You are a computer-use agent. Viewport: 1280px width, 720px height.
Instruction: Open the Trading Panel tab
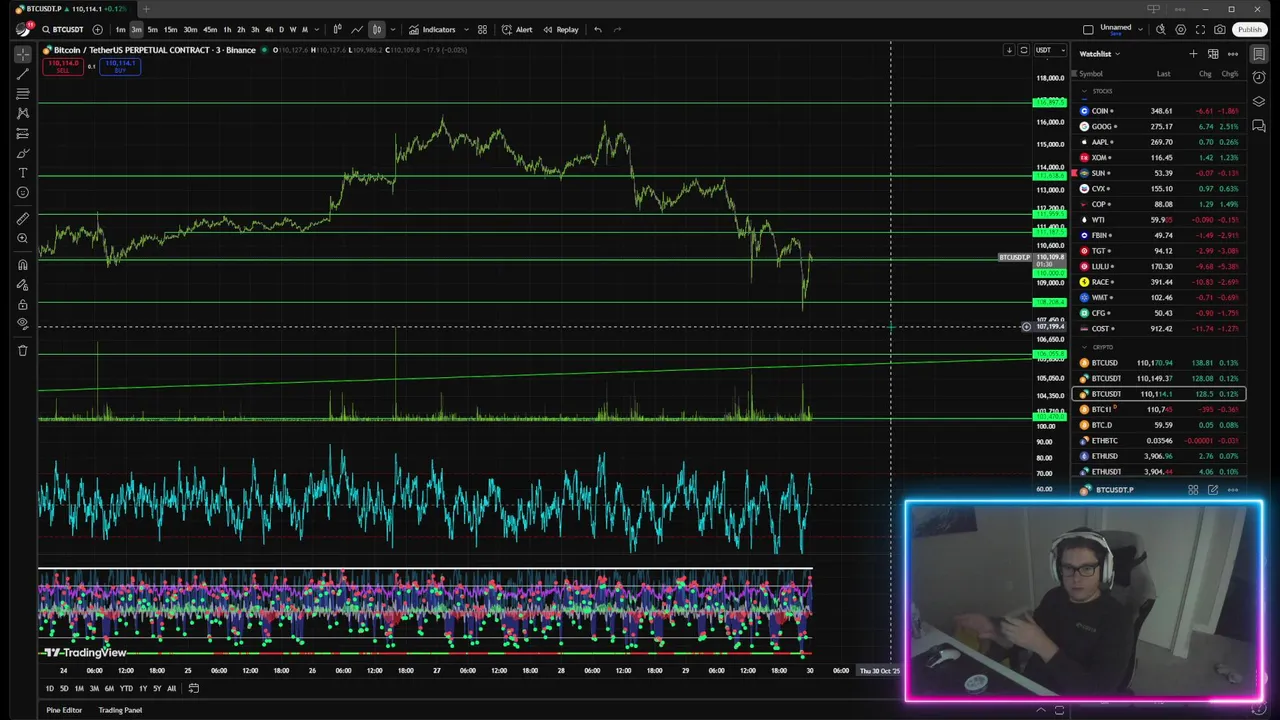point(120,710)
